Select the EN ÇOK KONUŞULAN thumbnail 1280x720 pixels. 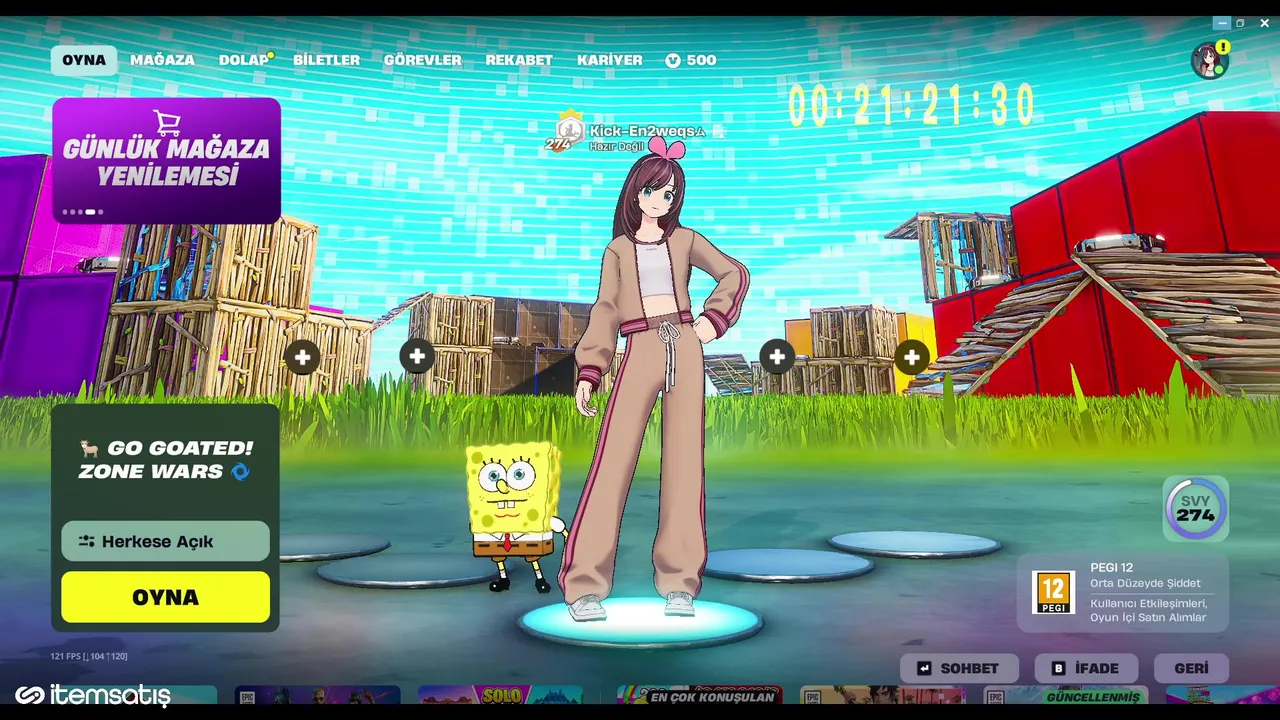tap(699, 695)
